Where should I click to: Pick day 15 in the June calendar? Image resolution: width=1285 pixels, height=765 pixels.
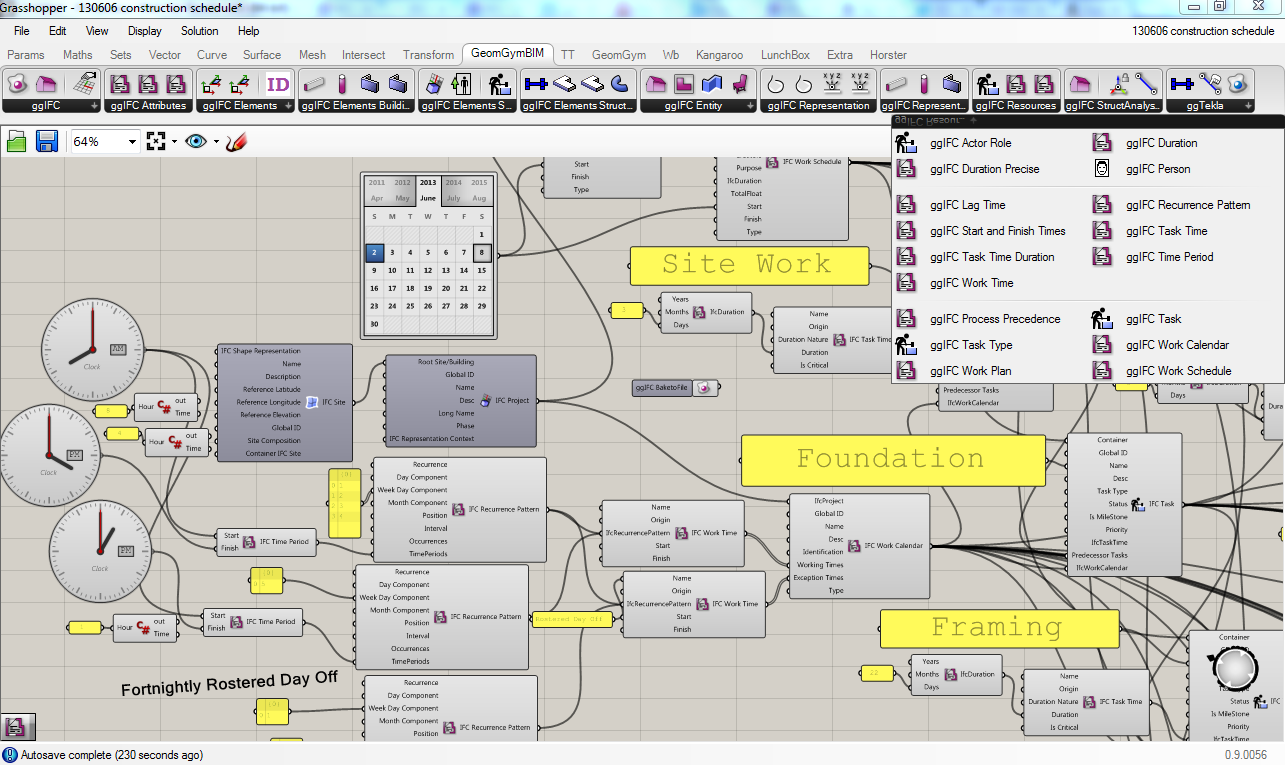tap(482, 270)
